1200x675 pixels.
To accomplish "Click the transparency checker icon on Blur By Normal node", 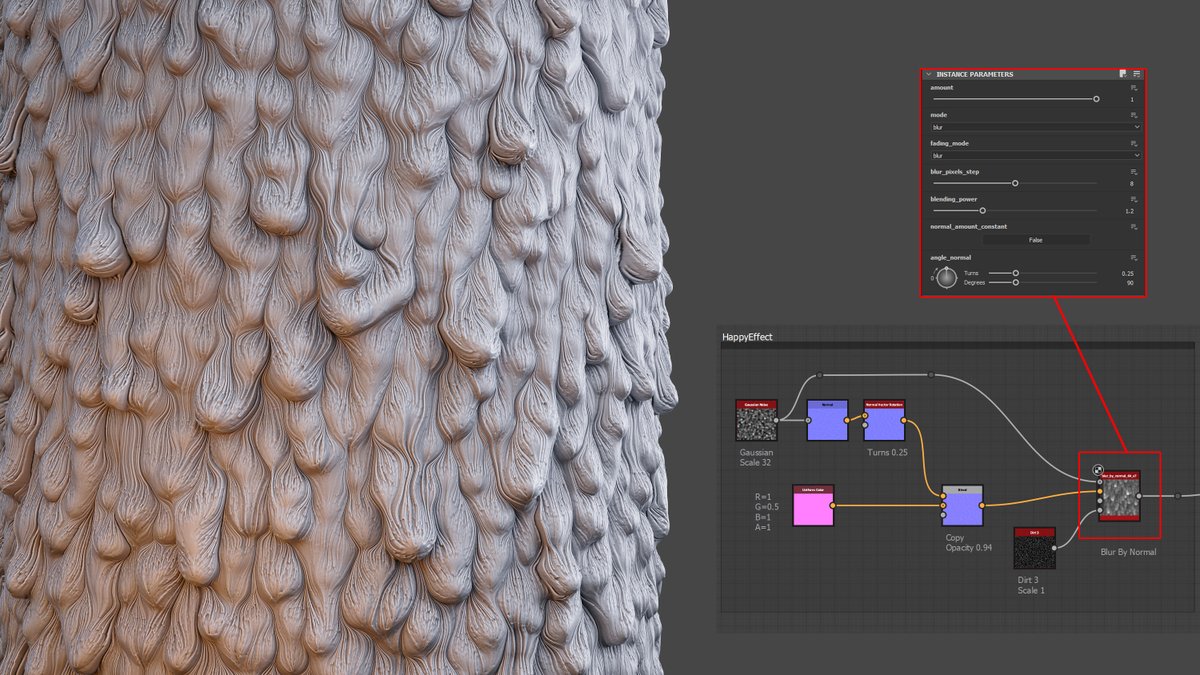I will pos(1098,468).
